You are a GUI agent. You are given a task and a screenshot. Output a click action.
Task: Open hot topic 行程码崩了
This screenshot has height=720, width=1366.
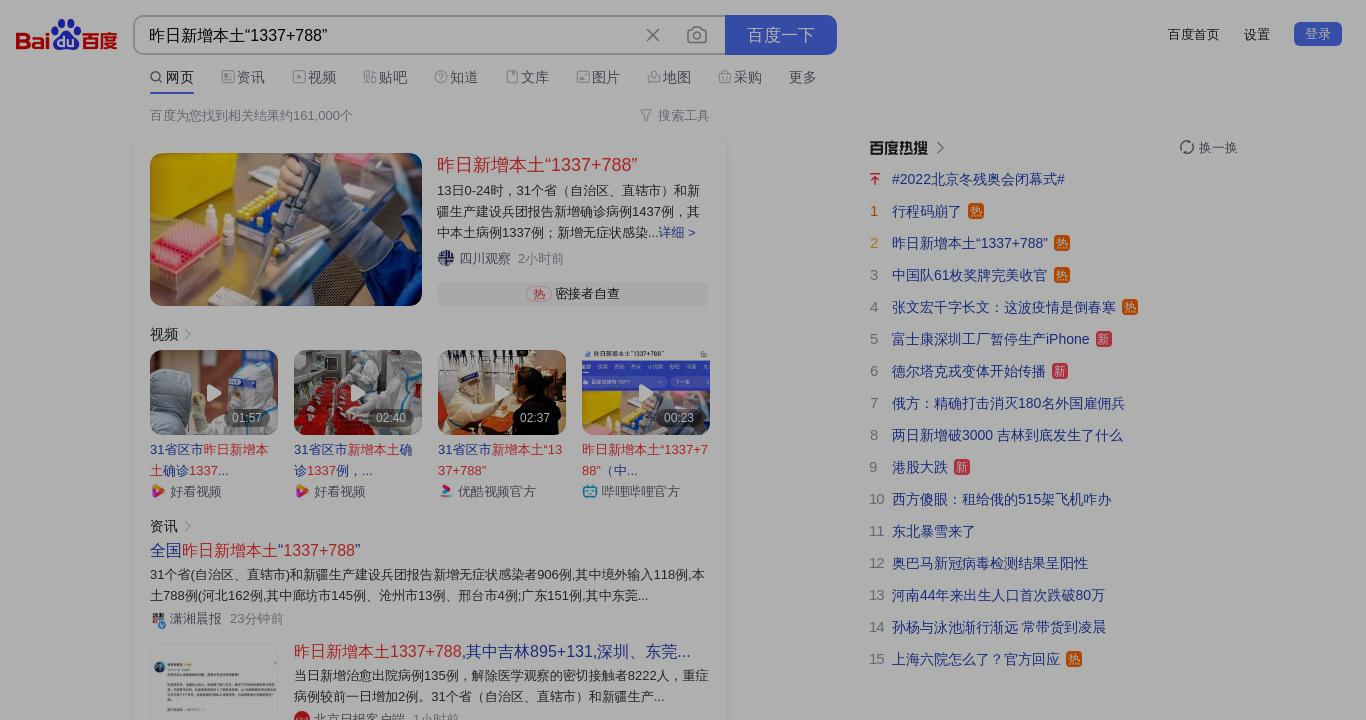coord(926,211)
